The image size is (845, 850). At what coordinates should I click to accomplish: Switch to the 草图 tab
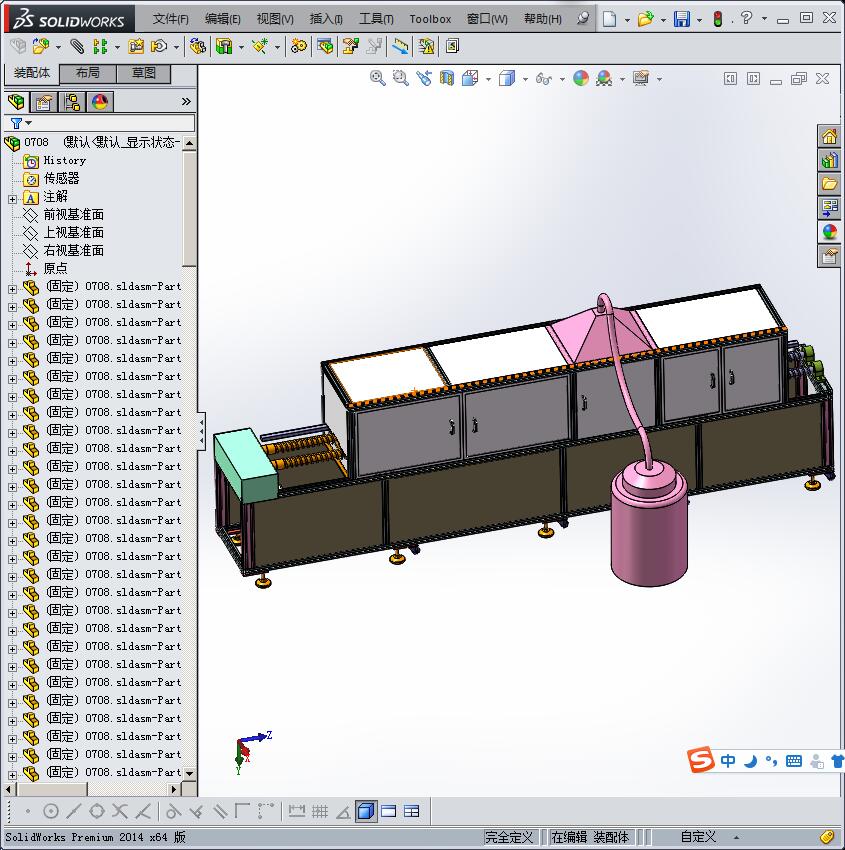[144, 73]
